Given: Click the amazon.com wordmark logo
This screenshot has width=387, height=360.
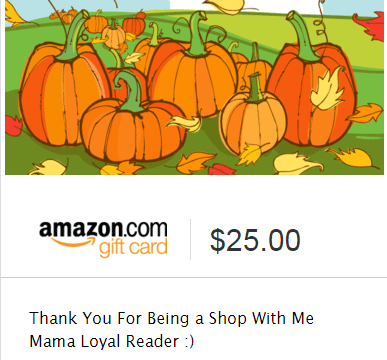Looking at the screenshot, I should (x=103, y=229).
